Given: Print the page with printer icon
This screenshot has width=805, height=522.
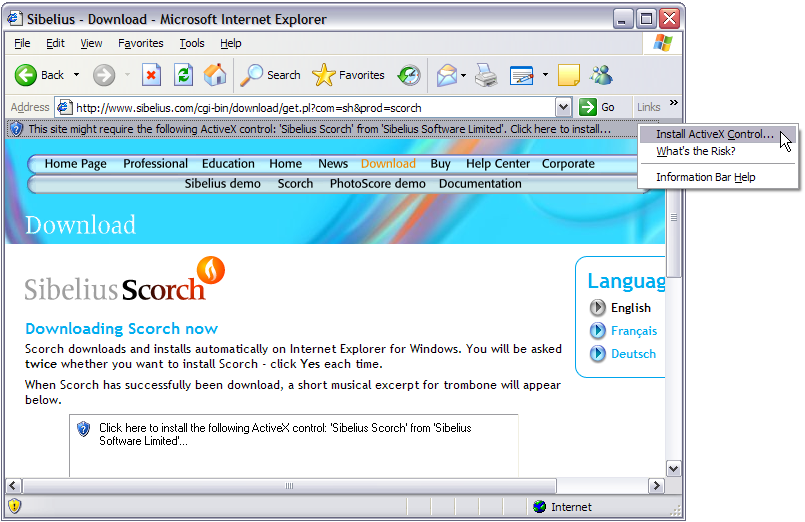Looking at the screenshot, I should (486, 75).
